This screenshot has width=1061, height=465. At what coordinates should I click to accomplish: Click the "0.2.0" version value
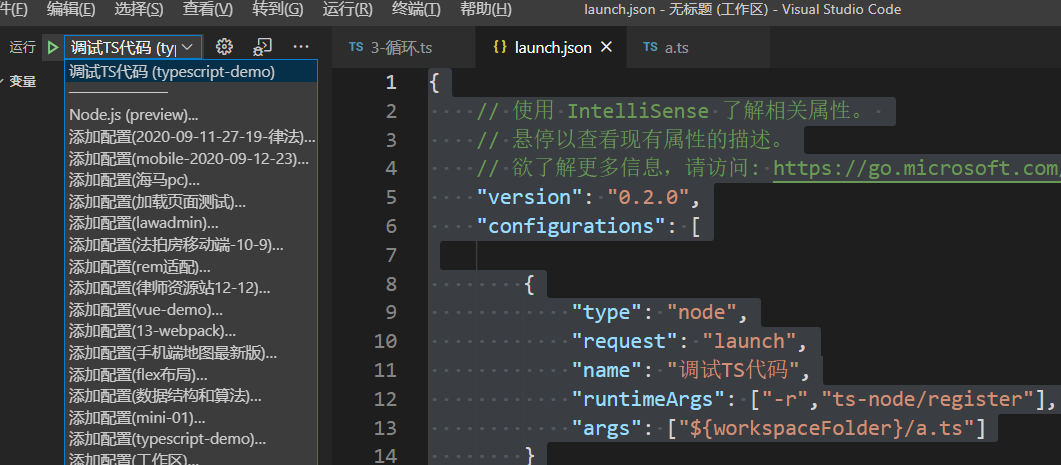[x=649, y=197]
